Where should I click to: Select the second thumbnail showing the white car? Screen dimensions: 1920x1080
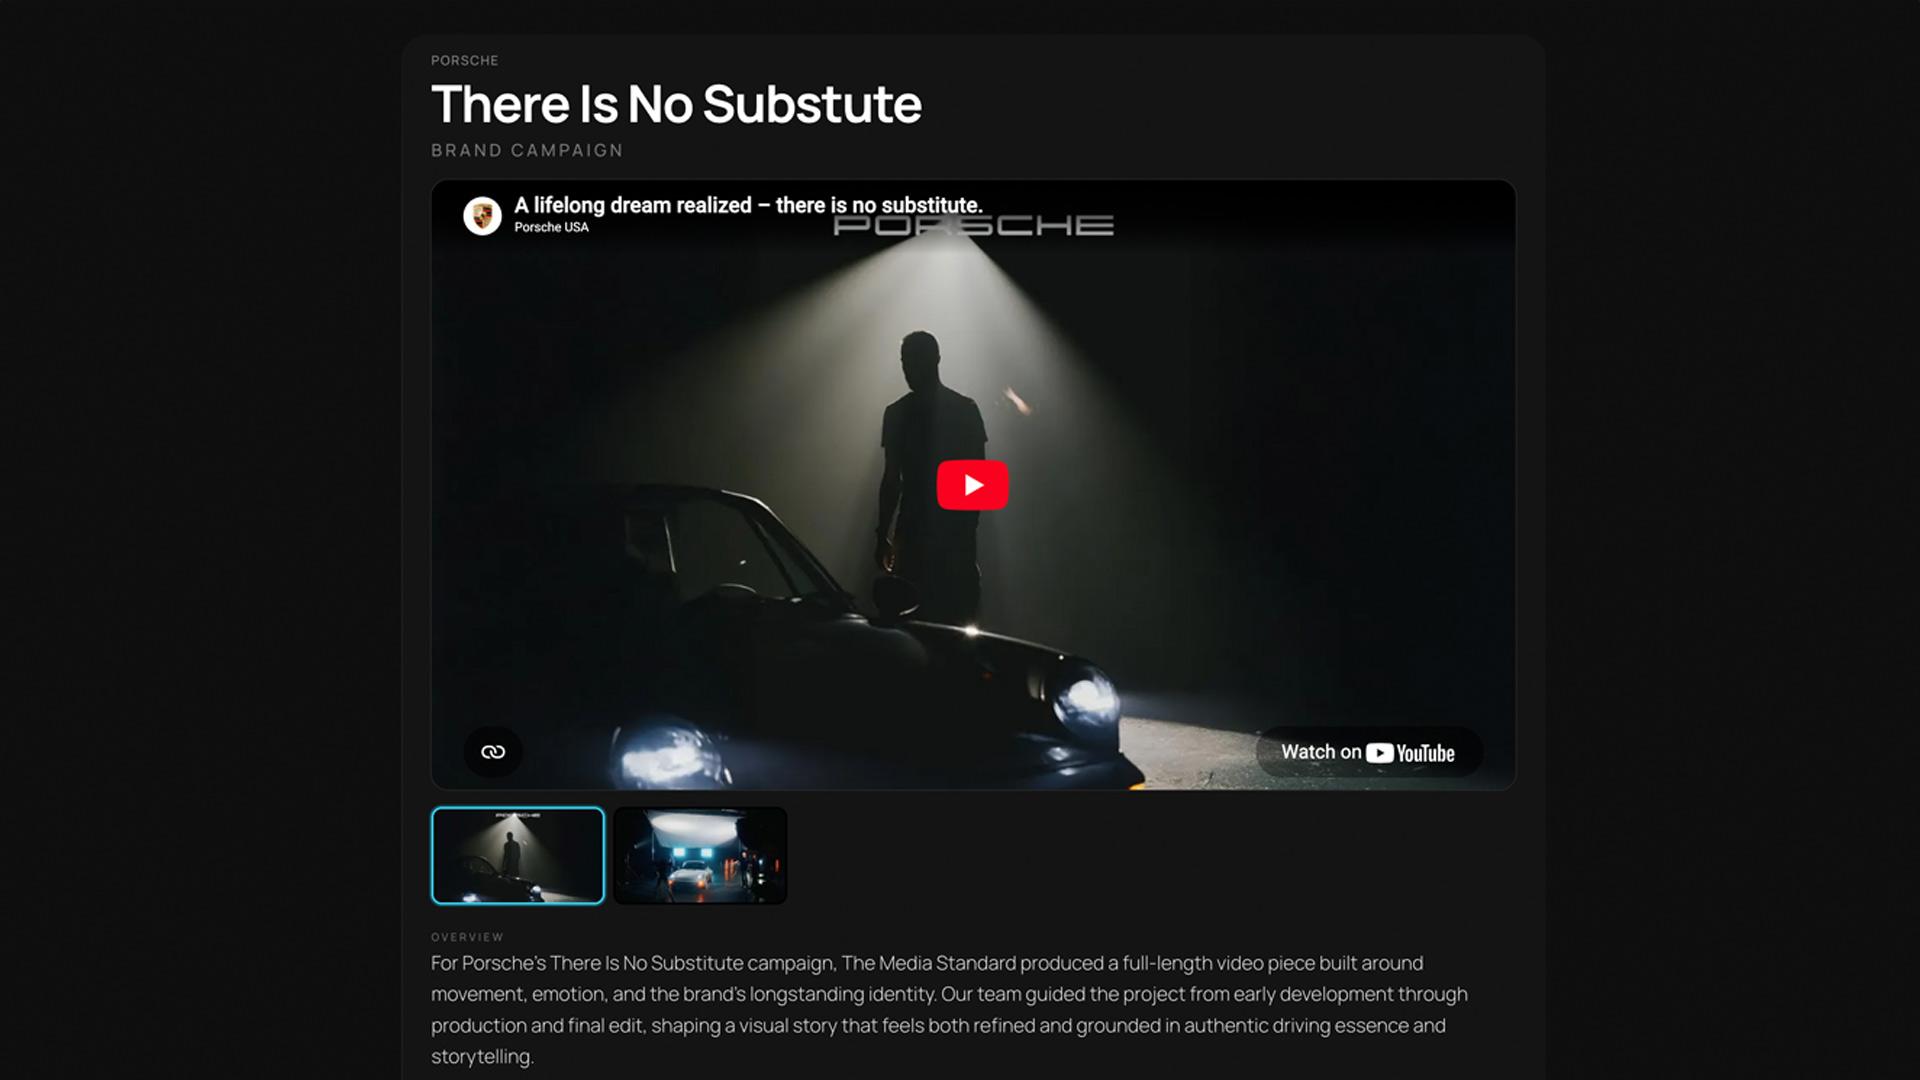pos(700,856)
